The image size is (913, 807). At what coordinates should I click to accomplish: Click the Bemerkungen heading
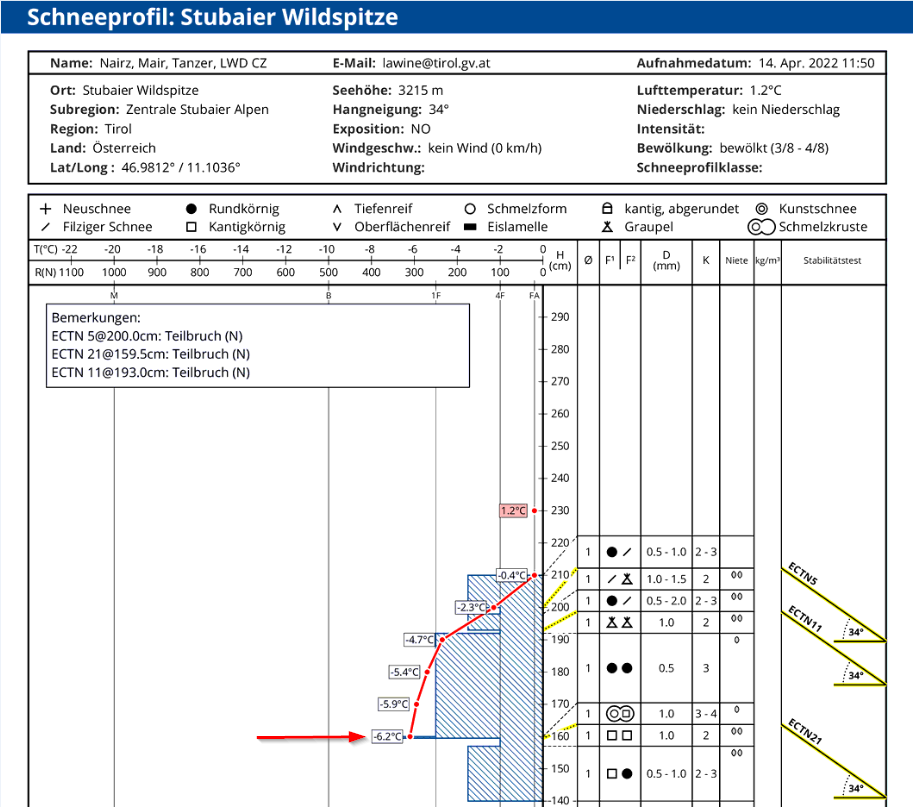96,318
